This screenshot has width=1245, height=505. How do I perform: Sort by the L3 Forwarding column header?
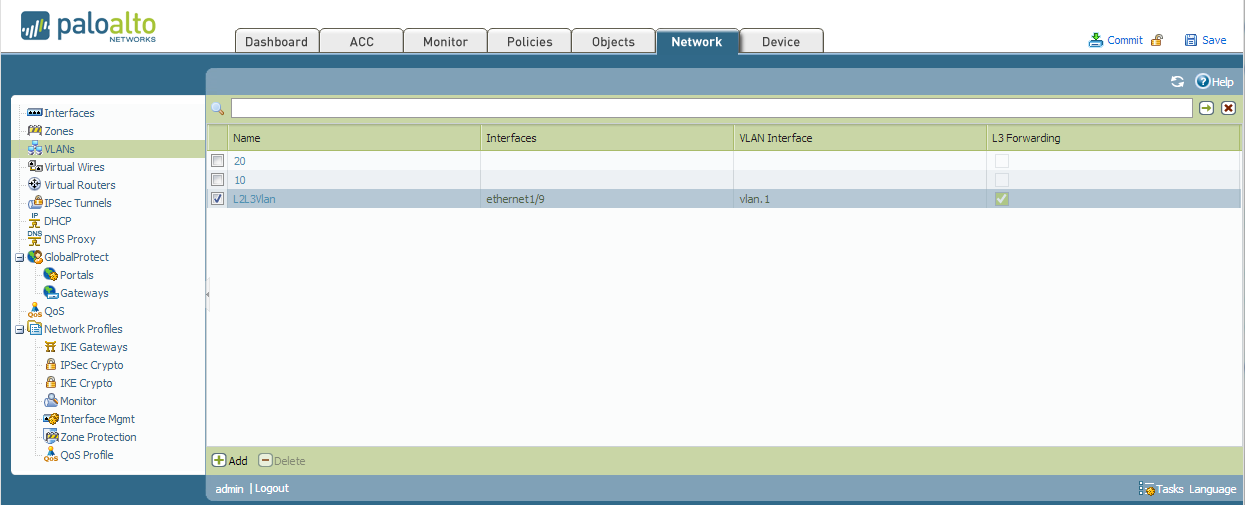point(1113,138)
